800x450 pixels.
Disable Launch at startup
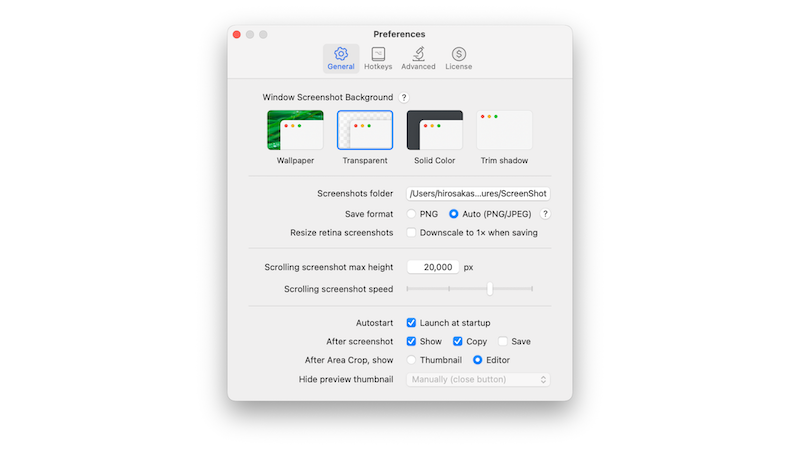pos(412,323)
